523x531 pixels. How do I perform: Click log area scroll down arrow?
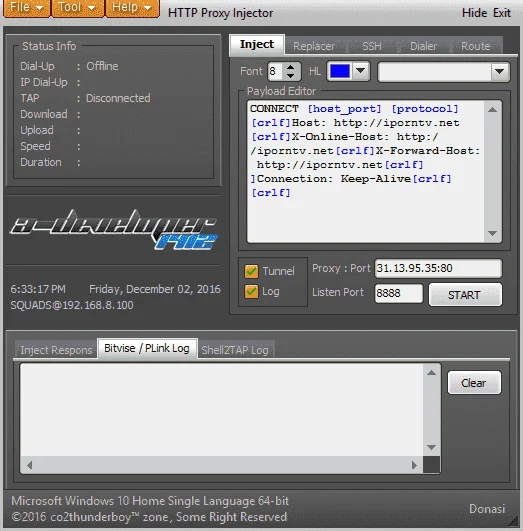coord(432,447)
